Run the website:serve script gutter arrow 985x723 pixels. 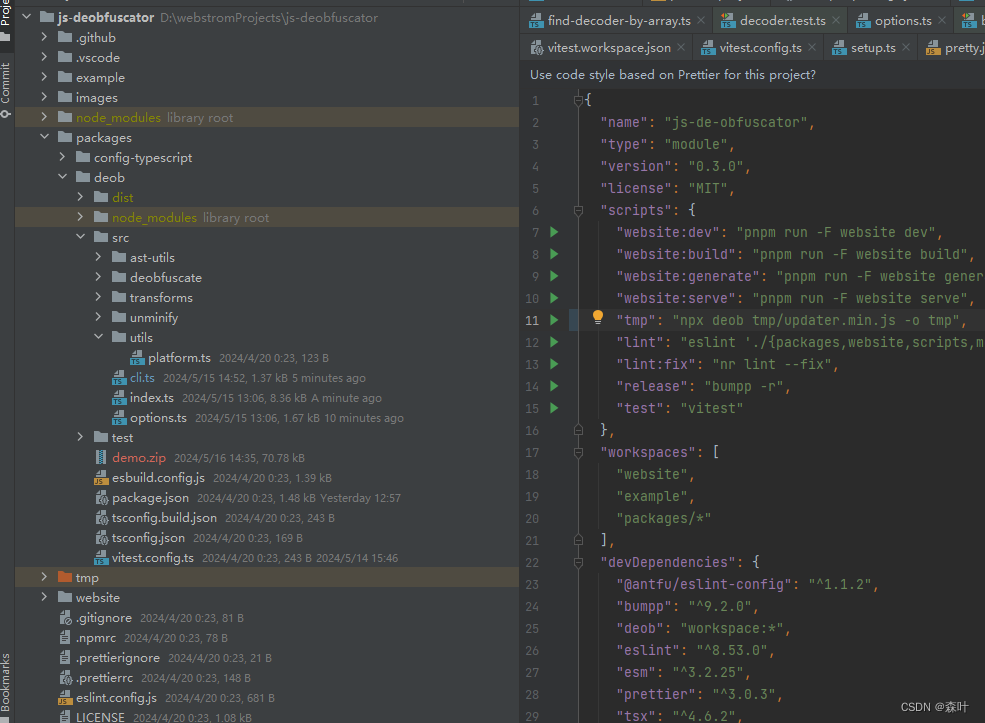(x=554, y=298)
